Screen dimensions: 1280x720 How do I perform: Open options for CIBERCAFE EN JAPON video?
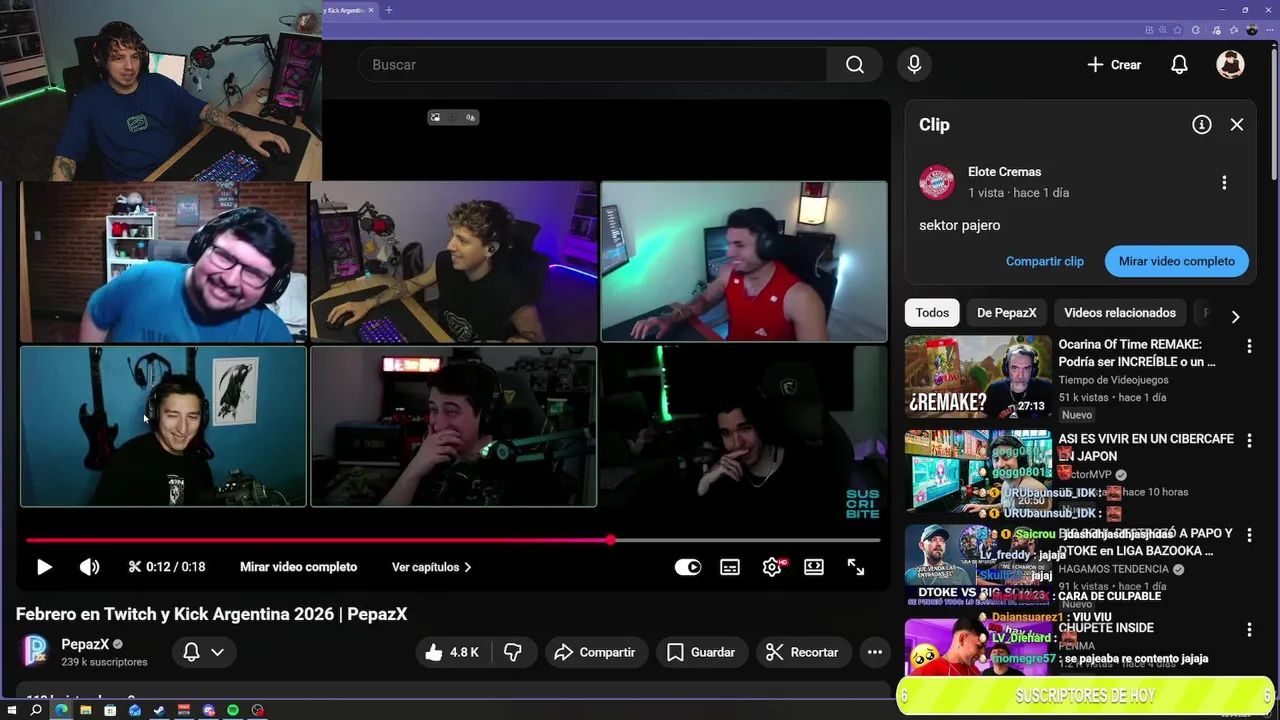(1249, 440)
